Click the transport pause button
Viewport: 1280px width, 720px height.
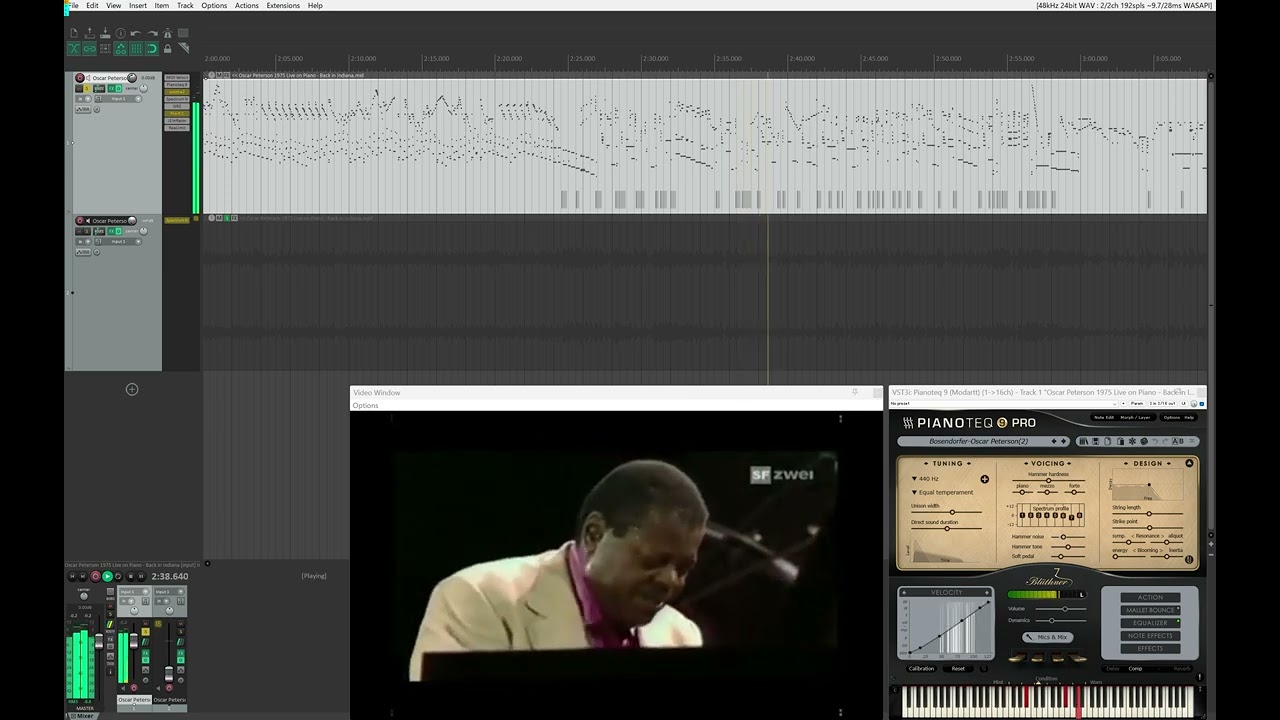click(141, 576)
